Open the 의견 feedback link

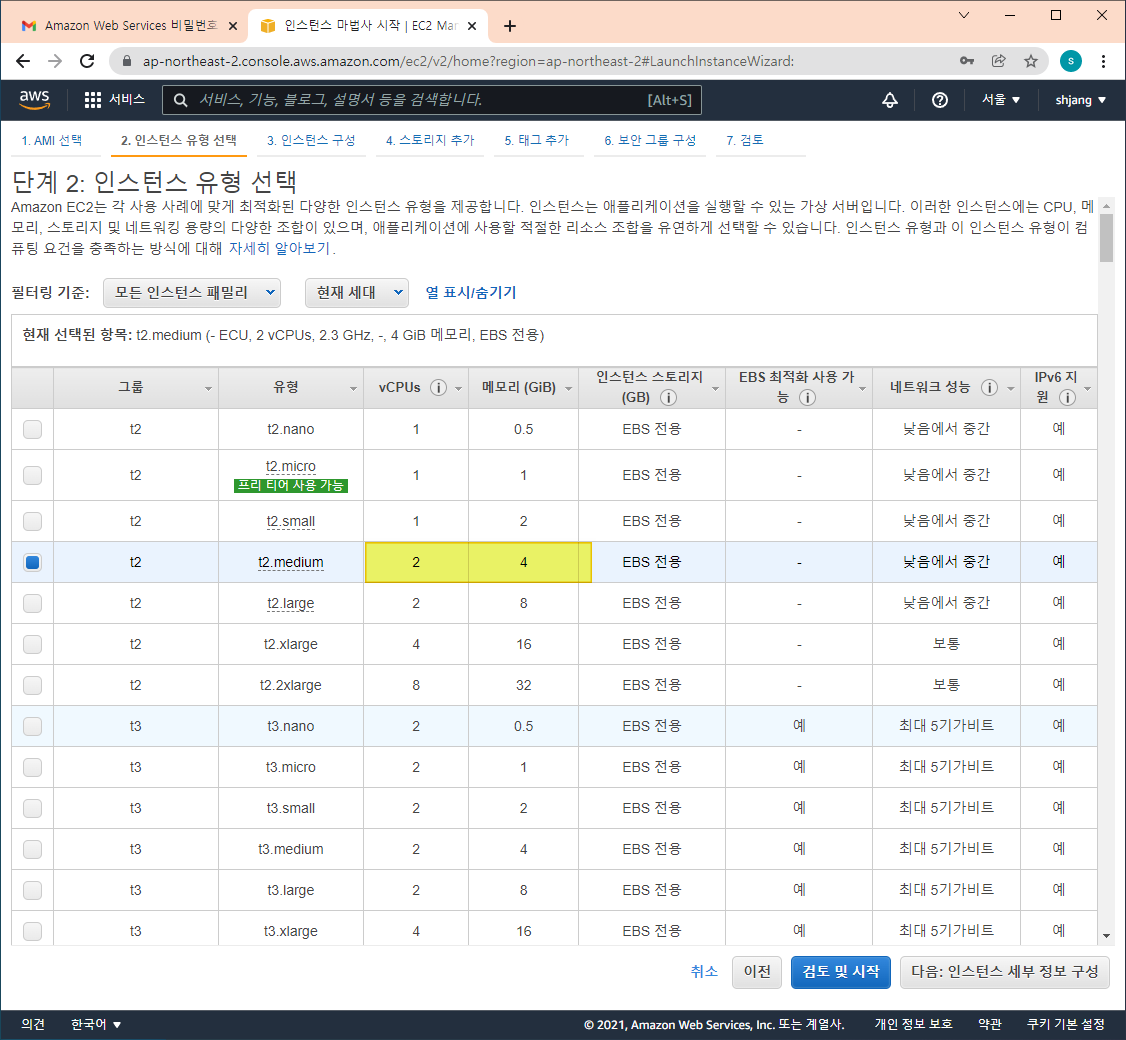33,1024
